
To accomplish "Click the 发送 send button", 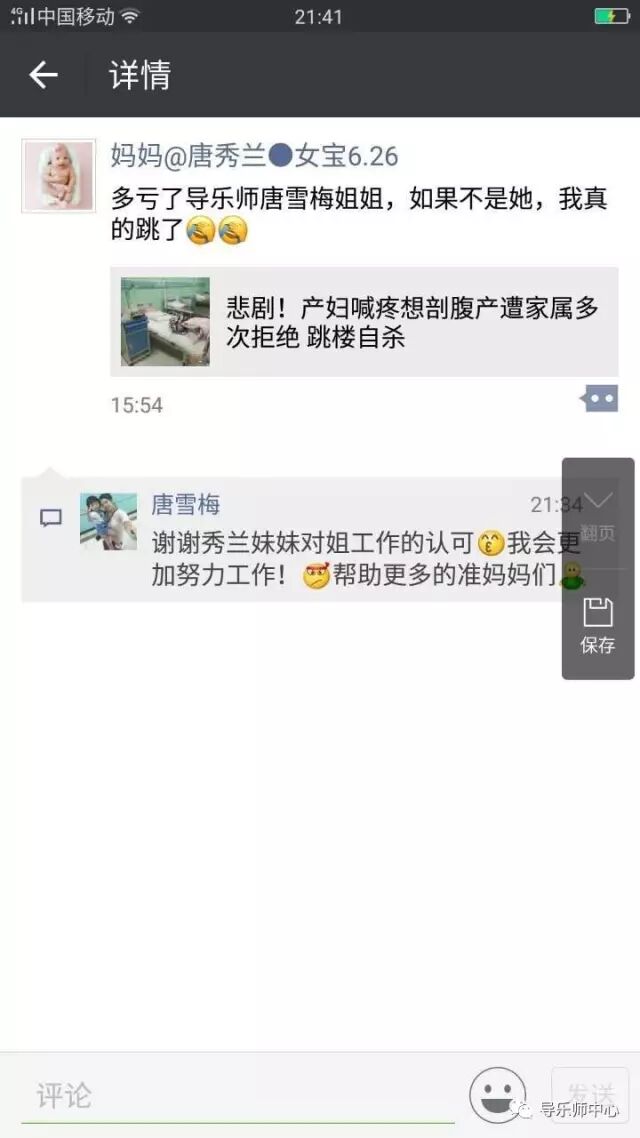I will coord(589,1094).
